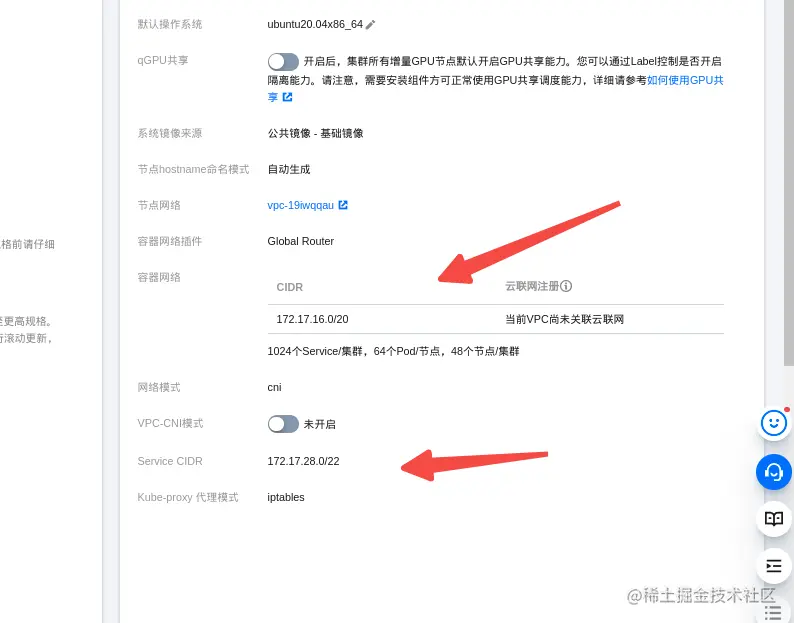Toggle the qGPU共享 switch
This screenshot has width=794, height=623.
coord(283,62)
